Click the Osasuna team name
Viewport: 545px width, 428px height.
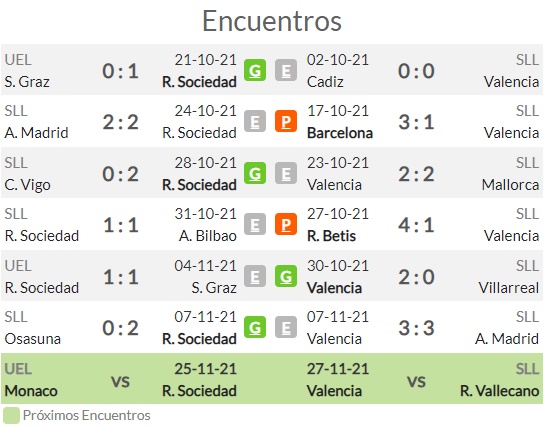pos(33,339)
